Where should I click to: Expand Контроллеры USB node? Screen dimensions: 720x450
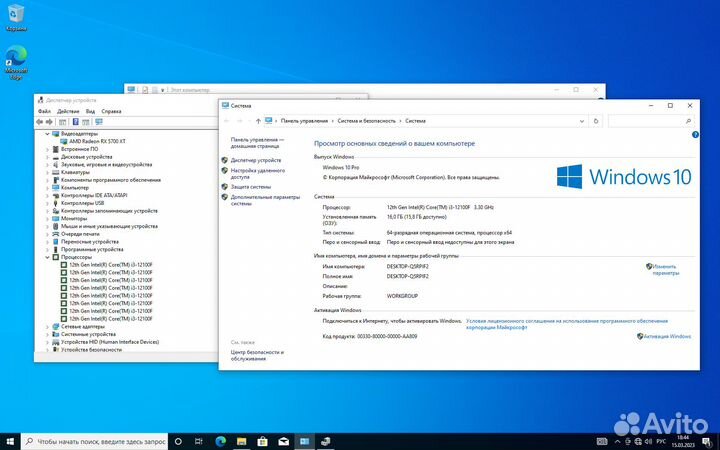[x=47, y=203]
